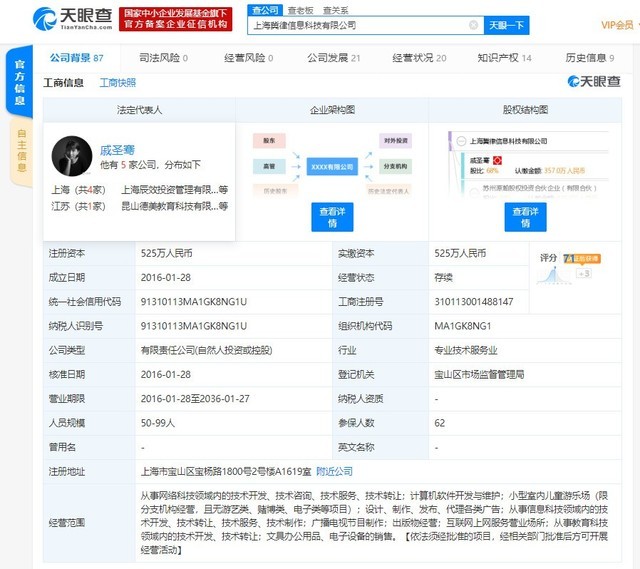Click the 分支机构 box in structure chart
This screenshot has width=640, height=569.
tap(396, 167)
